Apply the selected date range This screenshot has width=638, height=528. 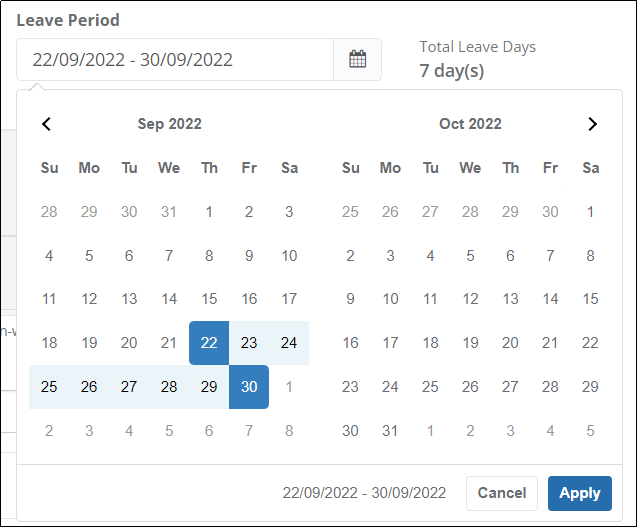pyautogui.click(x=579, y=493)
